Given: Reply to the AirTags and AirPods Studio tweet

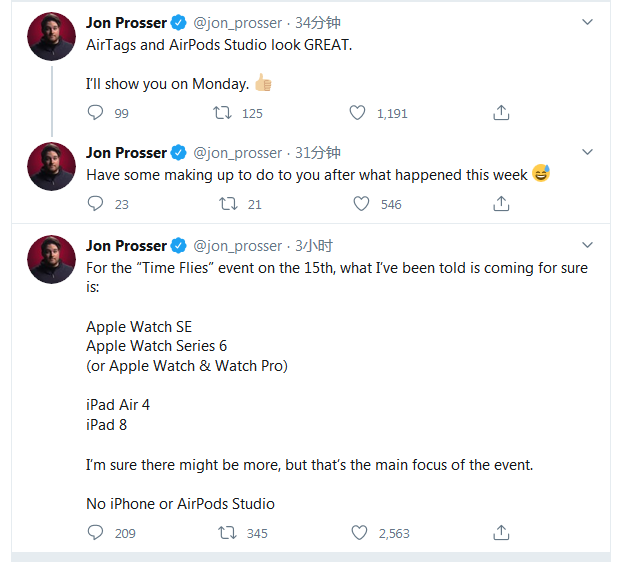Looking at the screenshot, I should tap(96, 113).
